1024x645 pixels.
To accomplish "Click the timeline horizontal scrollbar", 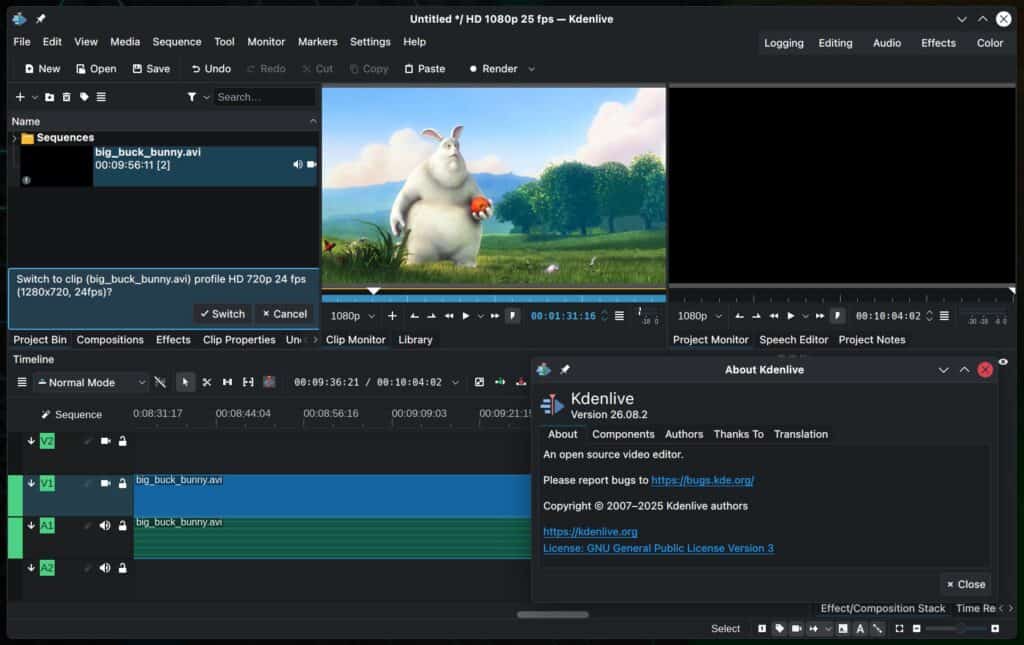I will coord(552,614).
